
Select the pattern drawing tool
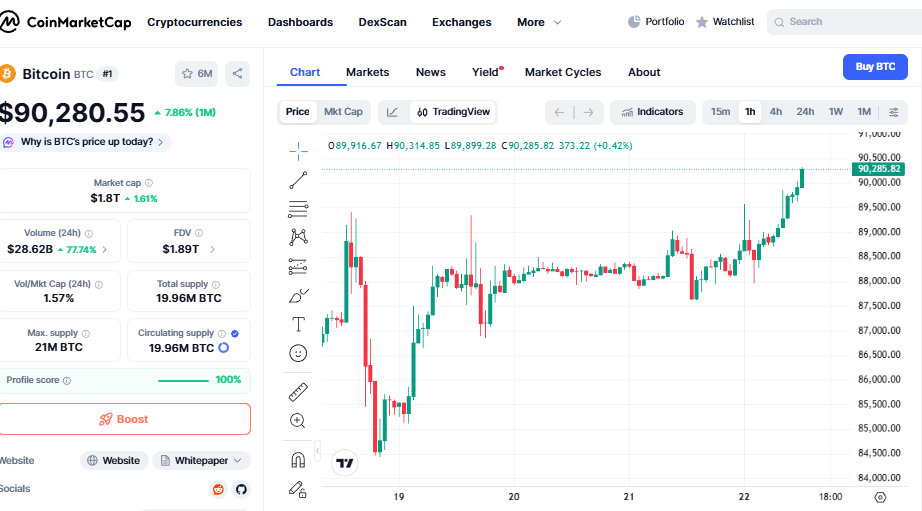[298, 237]
